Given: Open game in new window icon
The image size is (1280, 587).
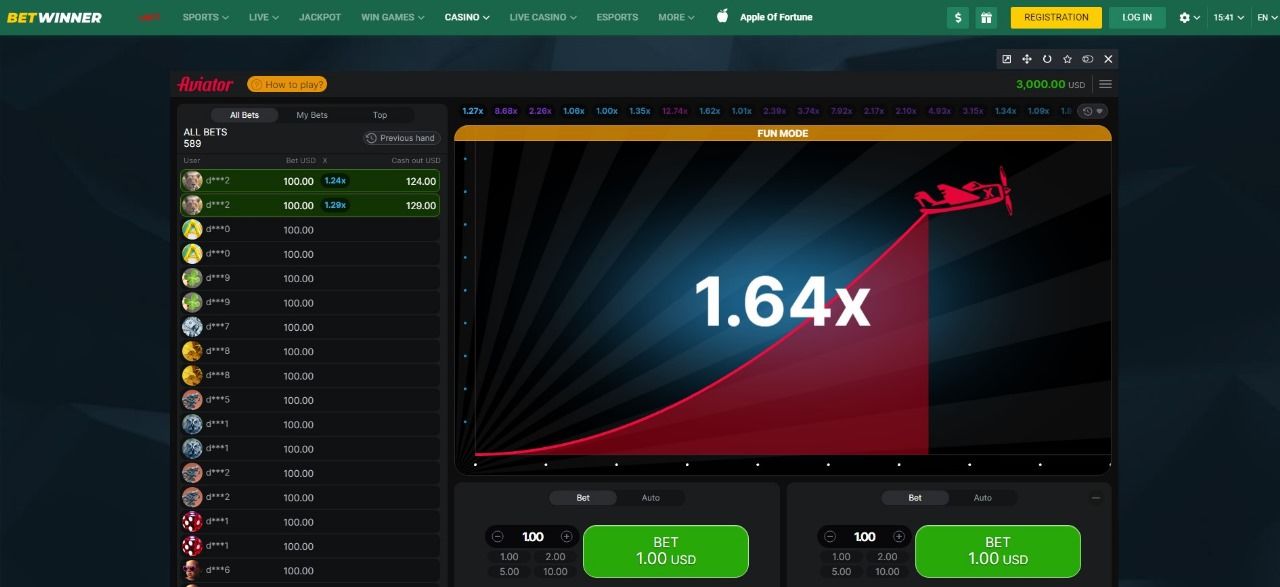Looking at the screenshot, I should pyautogui.click(x=1007, y=60).
